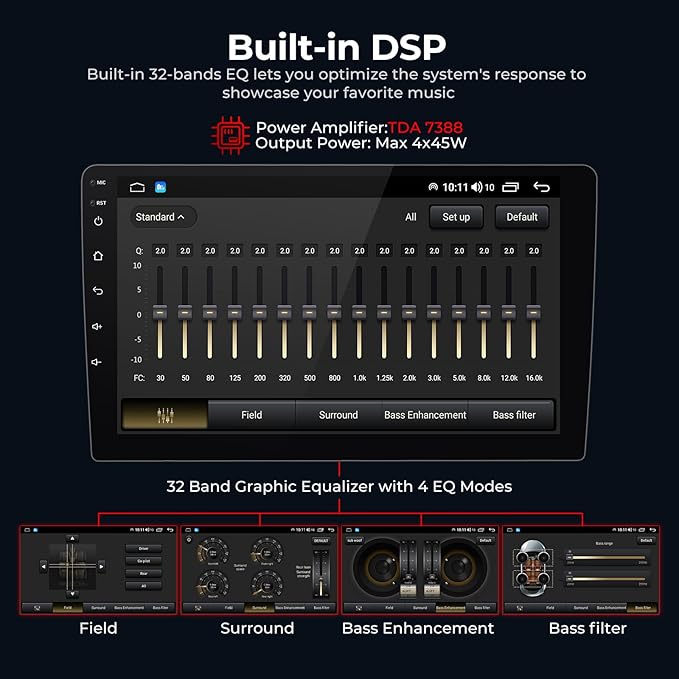This screenshot has width=679, height=679.
Task: Click the 16.0k band slider handle
Action: click(534, 312)
